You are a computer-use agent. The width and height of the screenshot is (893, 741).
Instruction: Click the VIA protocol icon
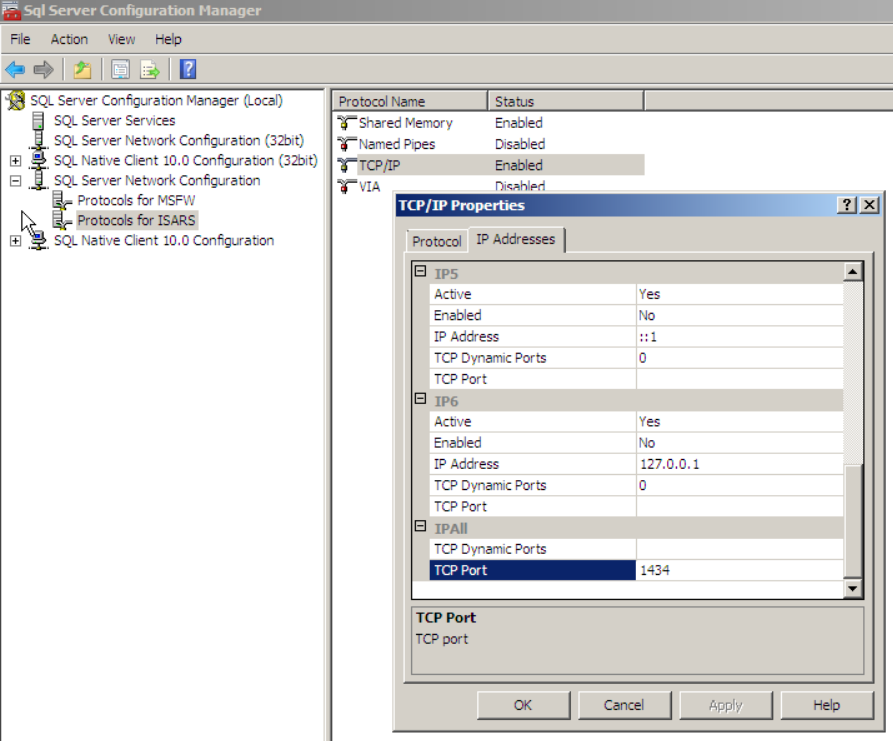pos(346,186)
